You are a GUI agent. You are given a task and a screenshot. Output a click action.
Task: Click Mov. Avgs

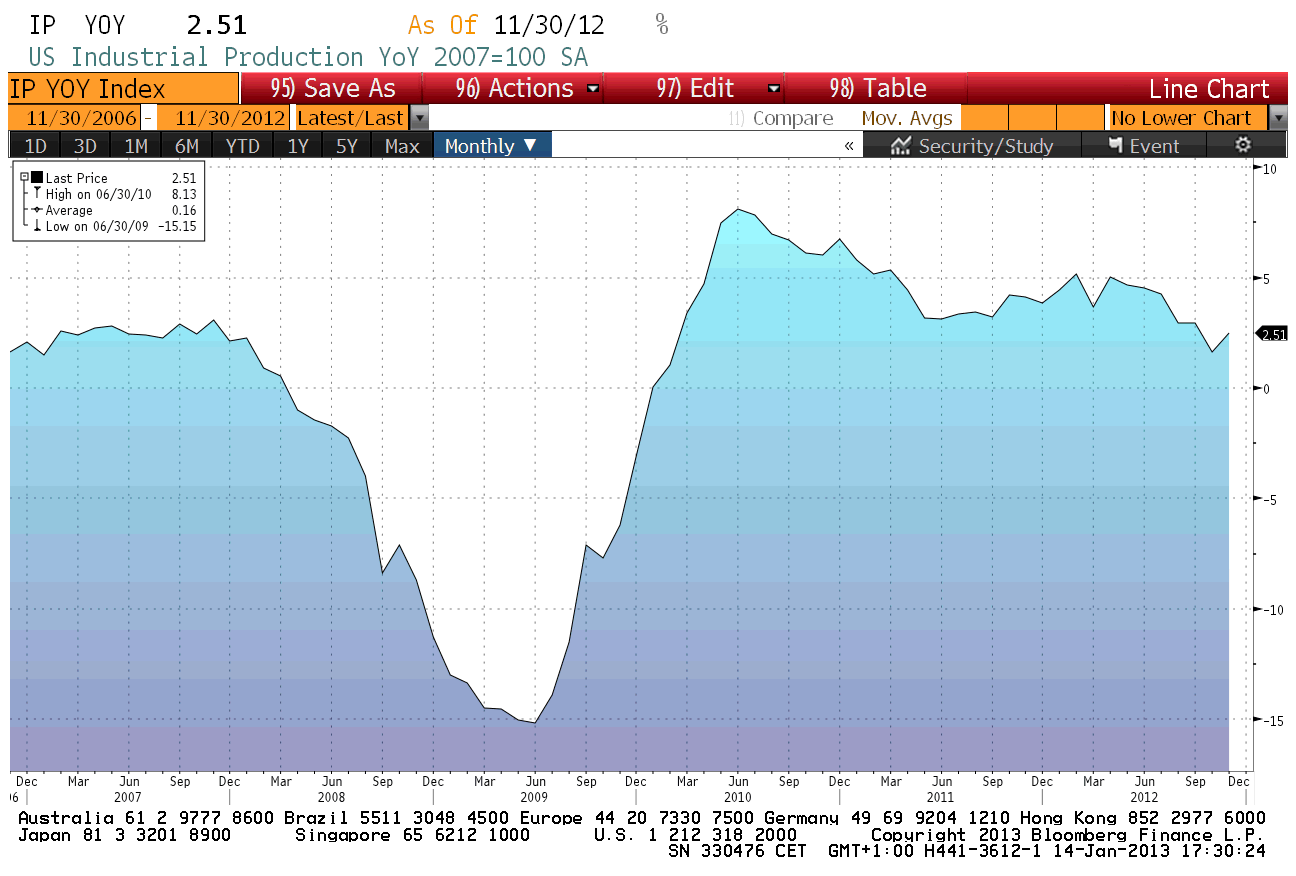[x=908, y=118]
